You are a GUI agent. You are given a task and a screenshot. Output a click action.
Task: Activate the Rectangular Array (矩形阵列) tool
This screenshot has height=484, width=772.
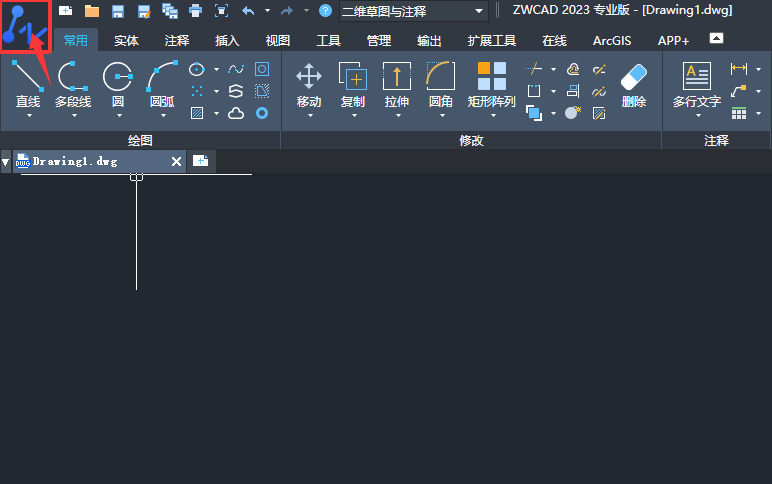click(x=491, y=84)
